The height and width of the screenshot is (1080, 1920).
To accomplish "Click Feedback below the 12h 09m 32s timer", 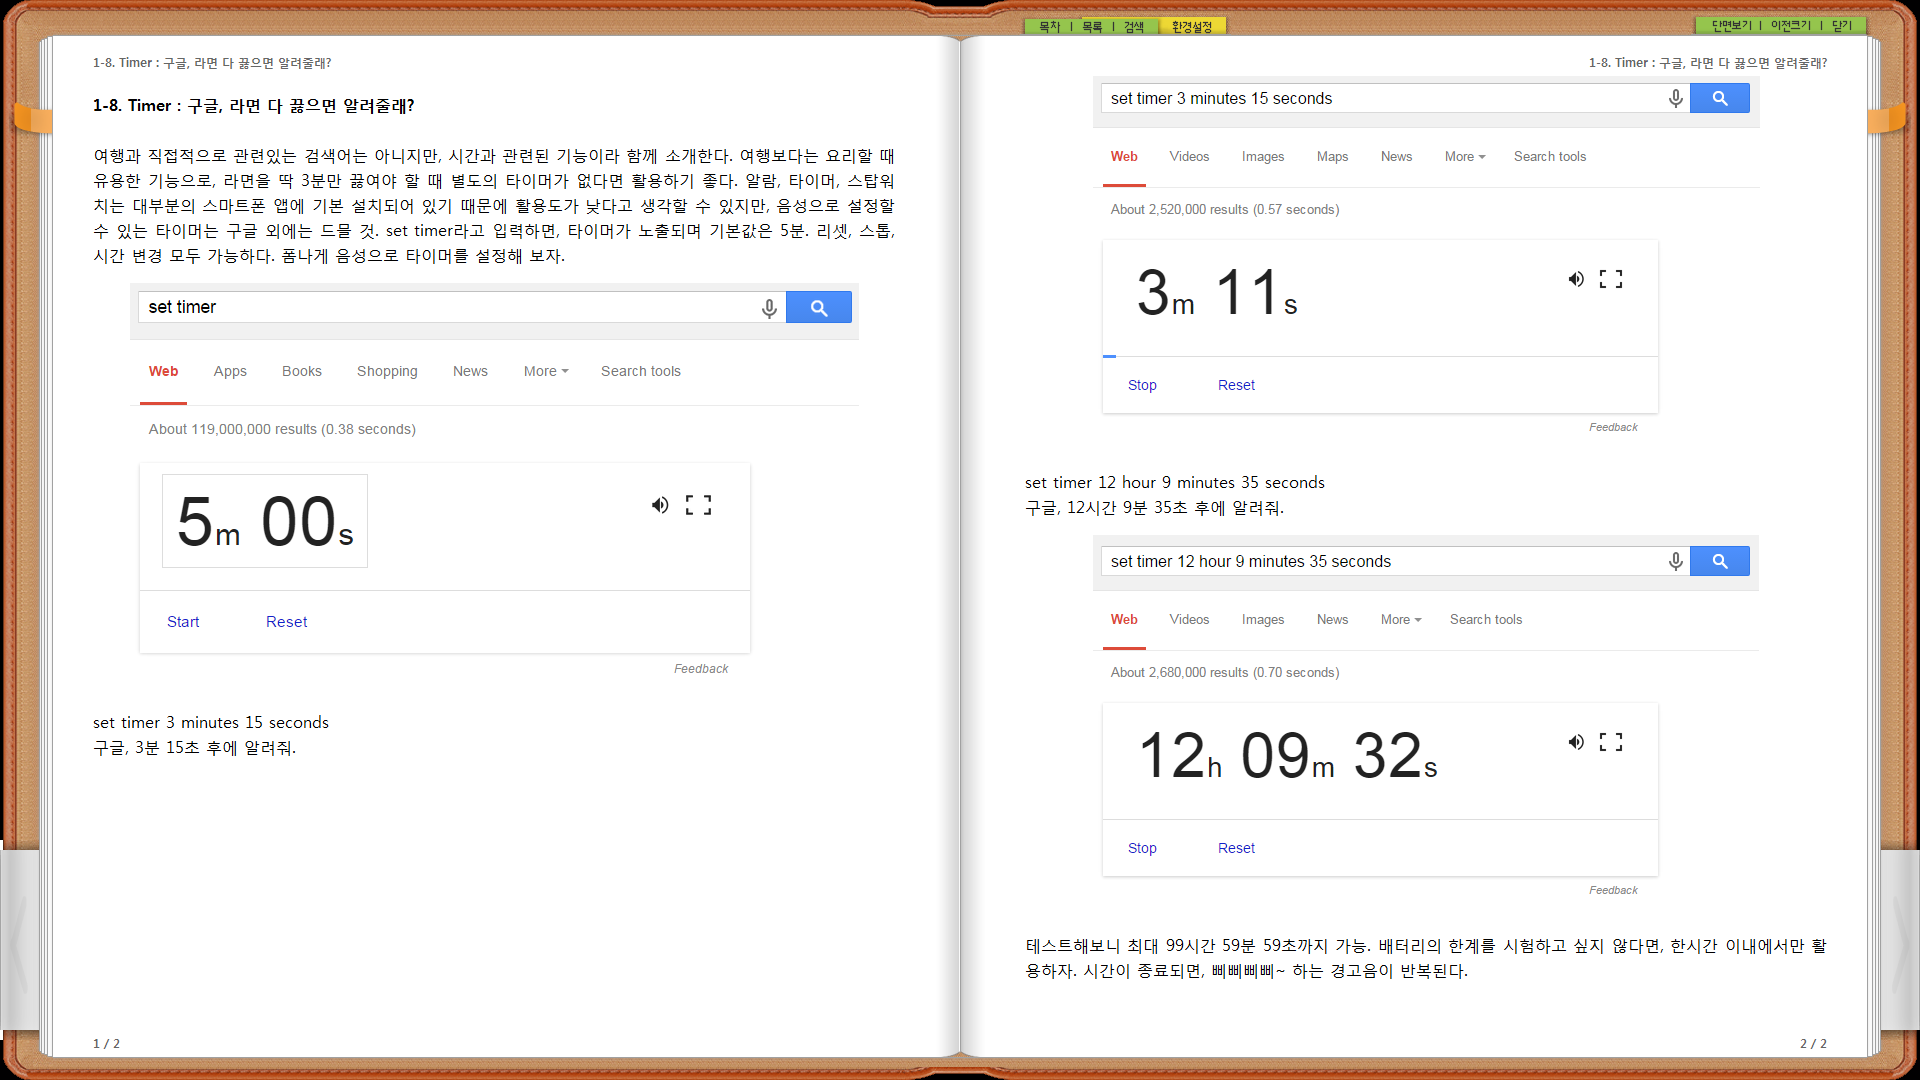I will (x=1613, y=890).
